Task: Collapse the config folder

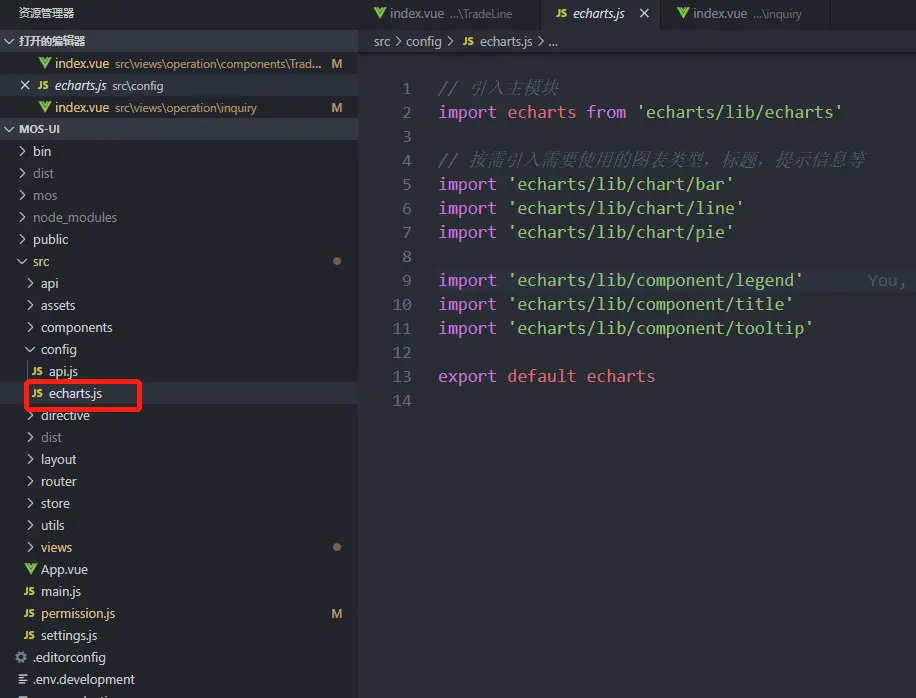Action: pos(30,349)
